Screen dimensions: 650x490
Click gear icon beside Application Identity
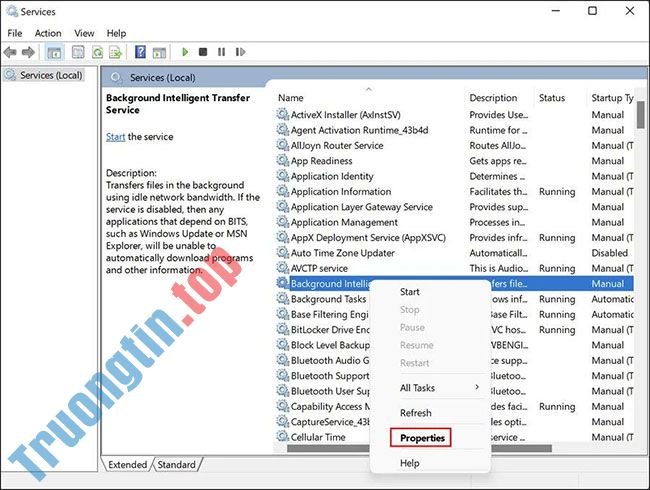283,176
